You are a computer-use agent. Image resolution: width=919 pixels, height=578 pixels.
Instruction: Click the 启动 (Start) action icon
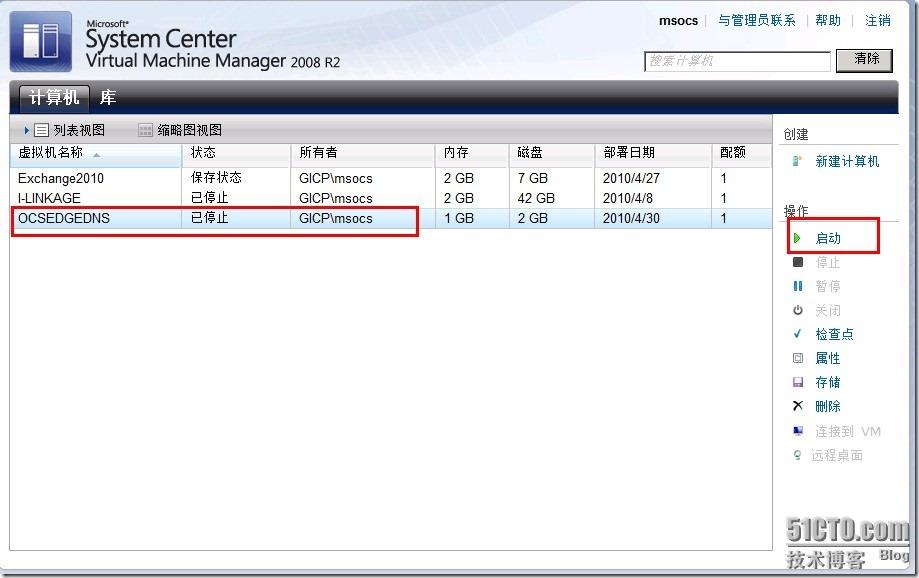point(797,237)
